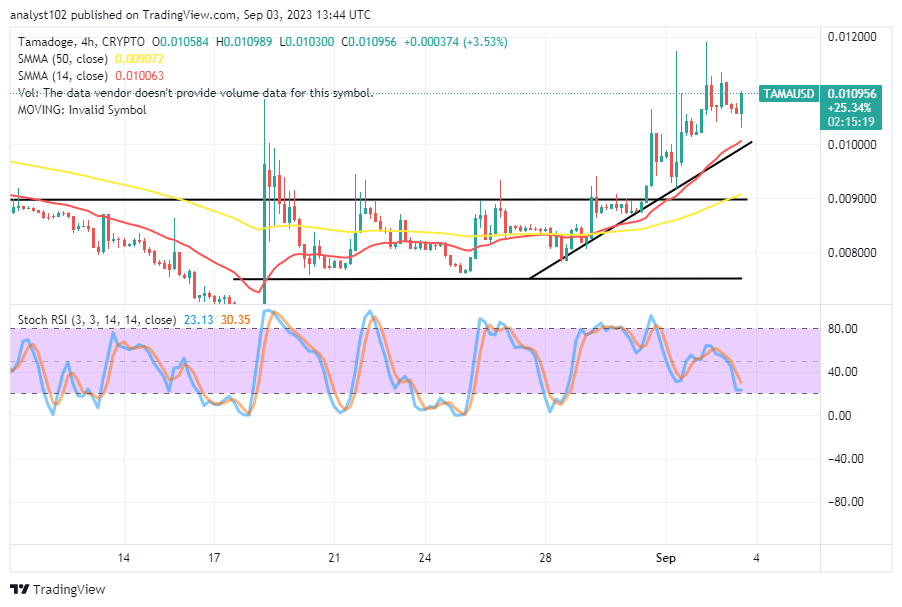The width and height of the screenshot is (902, 607).
Task: Click the date label 17 on time axis
Action: click(x=214, y=558)
